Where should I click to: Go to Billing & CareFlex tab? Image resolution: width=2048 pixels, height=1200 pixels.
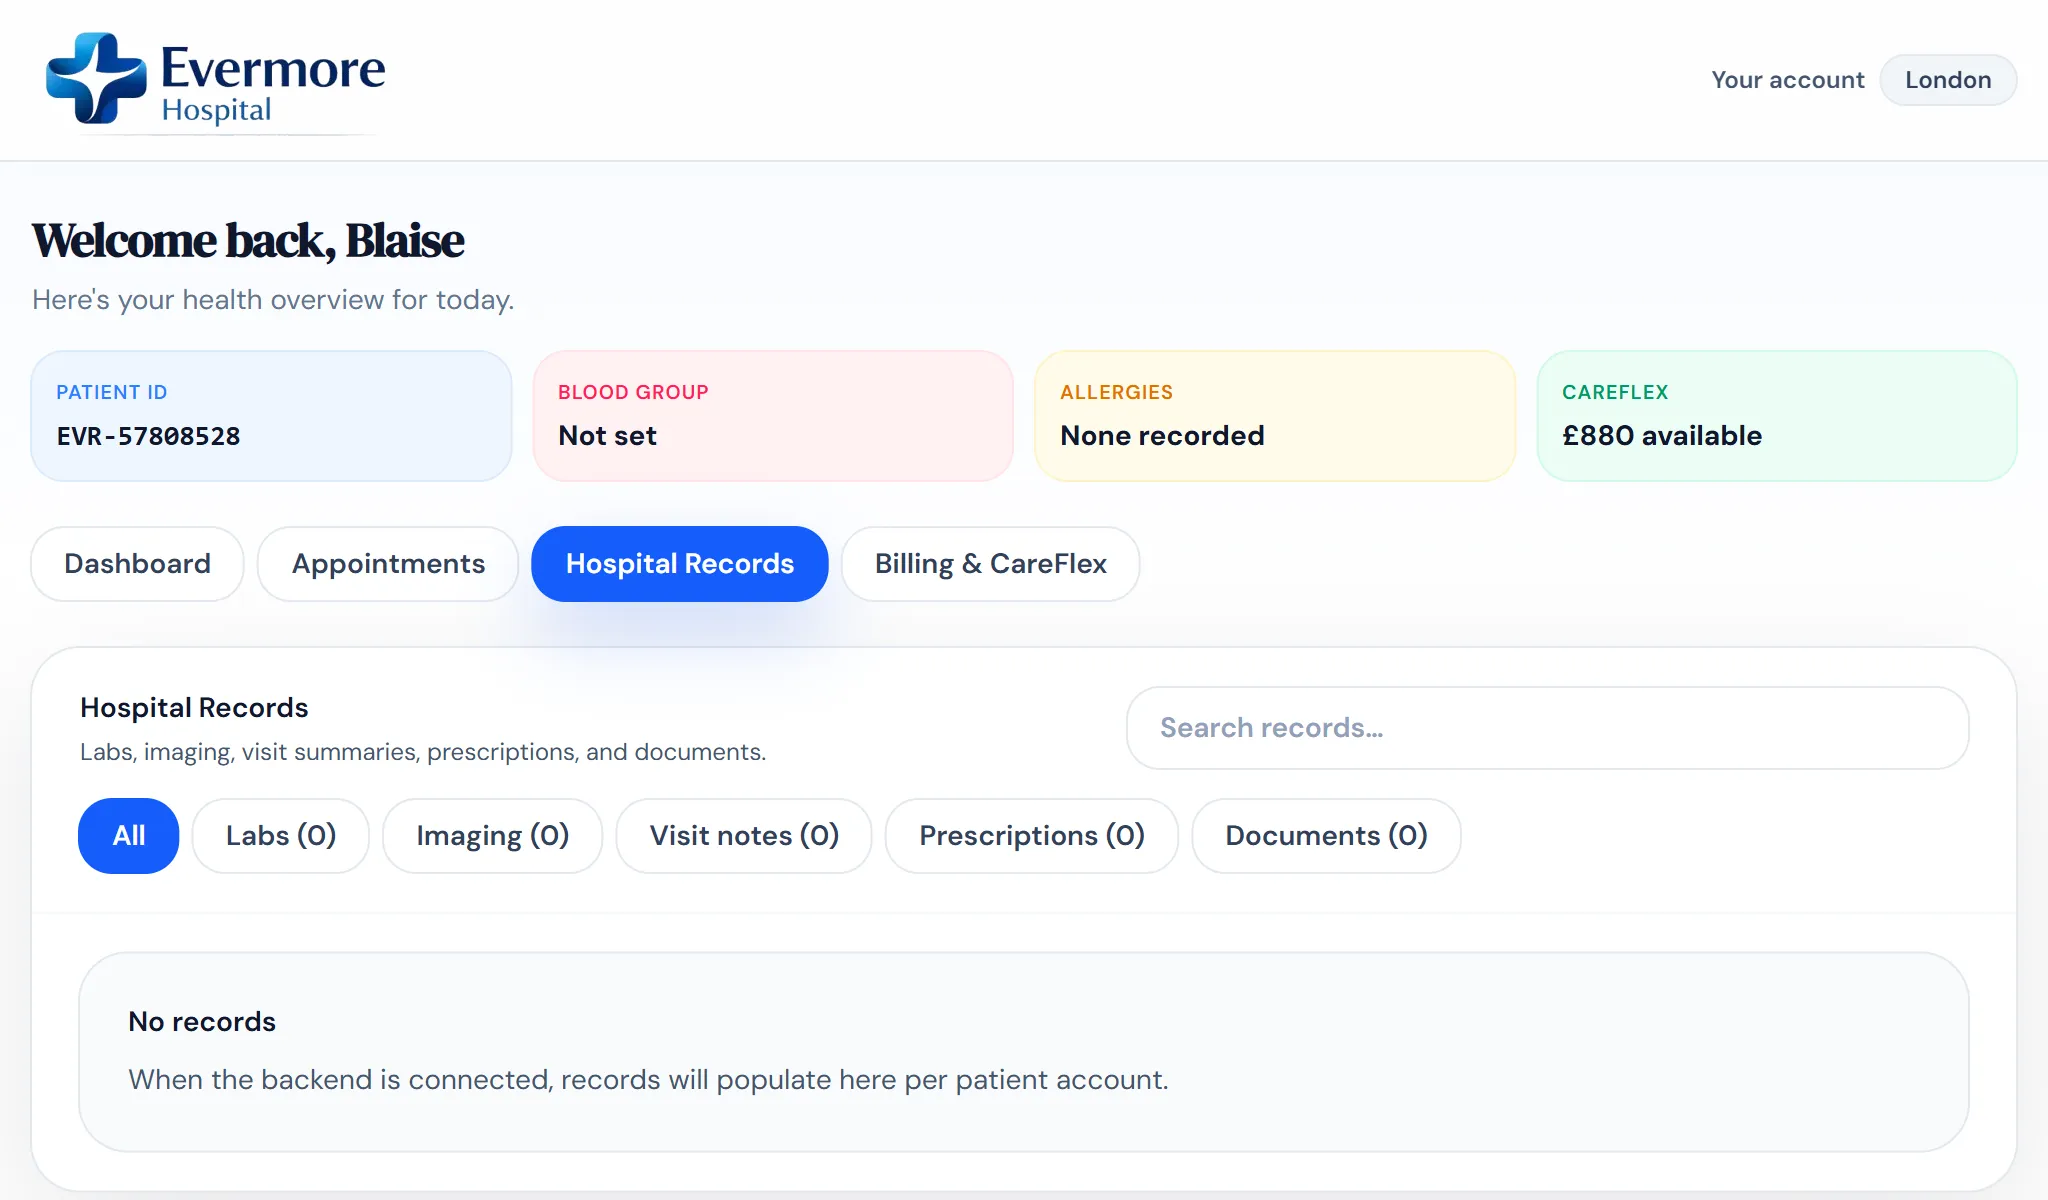tap(990, 564)
